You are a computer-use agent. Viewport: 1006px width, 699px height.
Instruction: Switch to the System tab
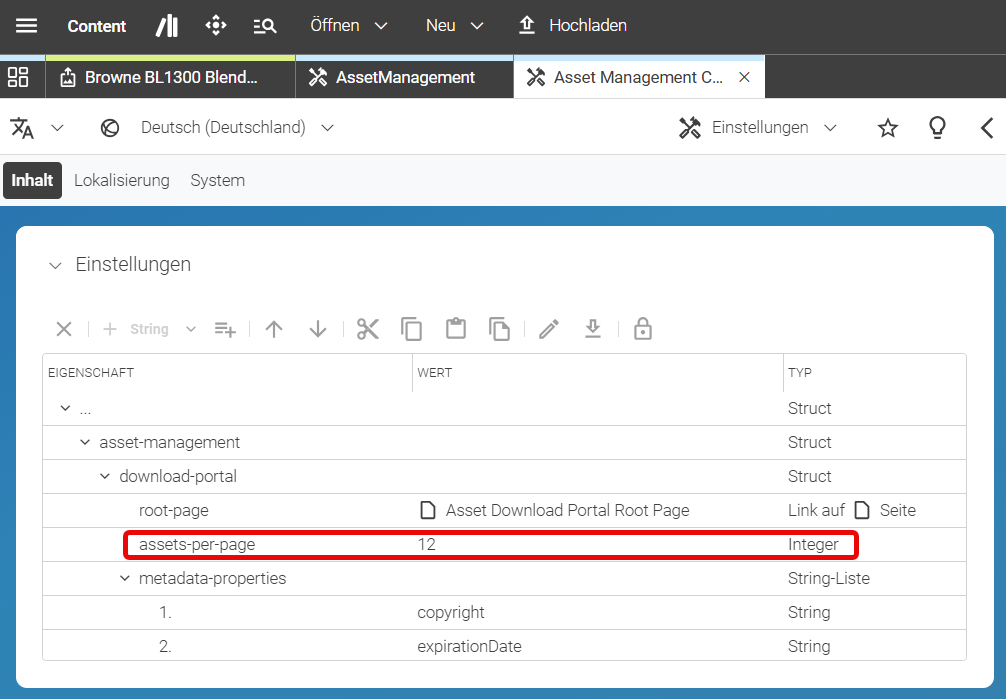click(x=217, y=180)
